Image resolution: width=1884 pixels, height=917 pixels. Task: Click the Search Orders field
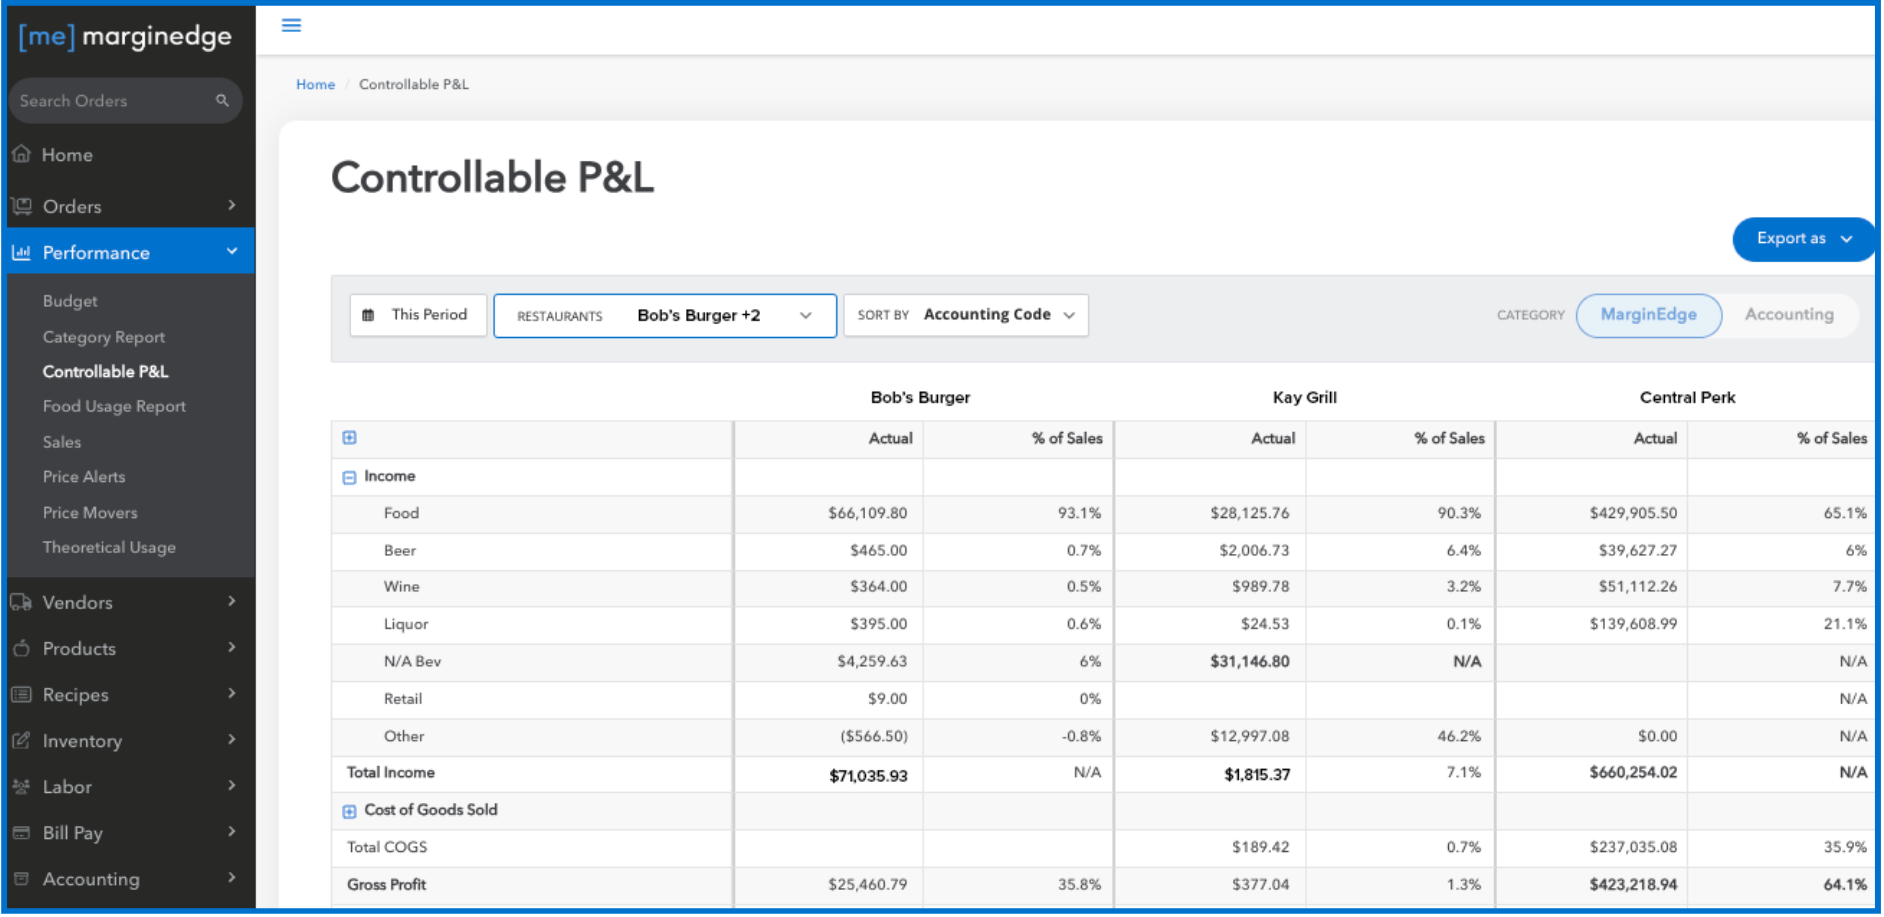coord(125,101)
